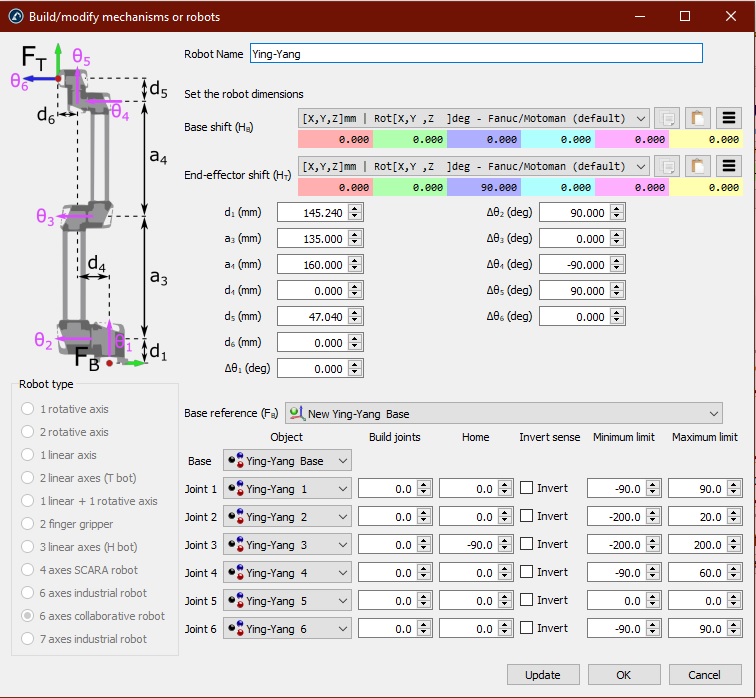Click the Base shift copy icon
This screenshot has width=756, height=698.
click(x=668, y=118)
